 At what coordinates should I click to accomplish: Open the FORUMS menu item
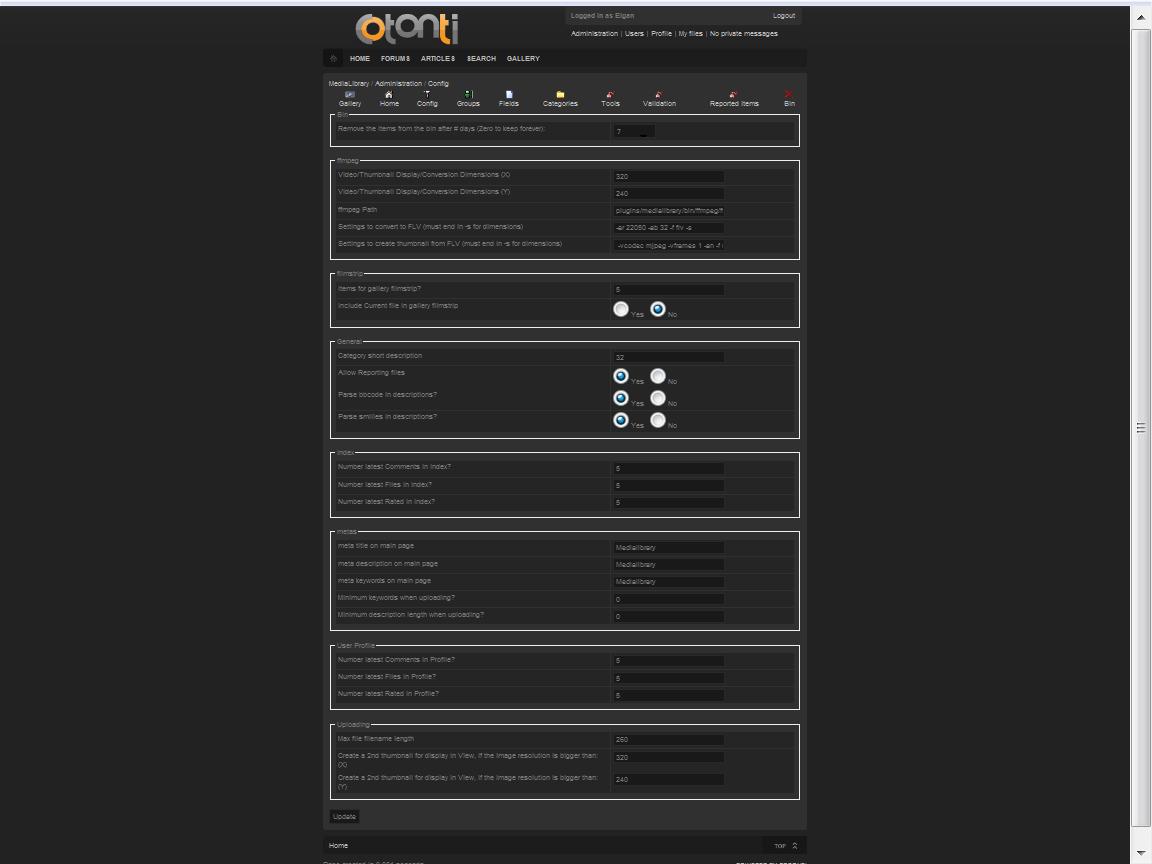click(395, 59)
